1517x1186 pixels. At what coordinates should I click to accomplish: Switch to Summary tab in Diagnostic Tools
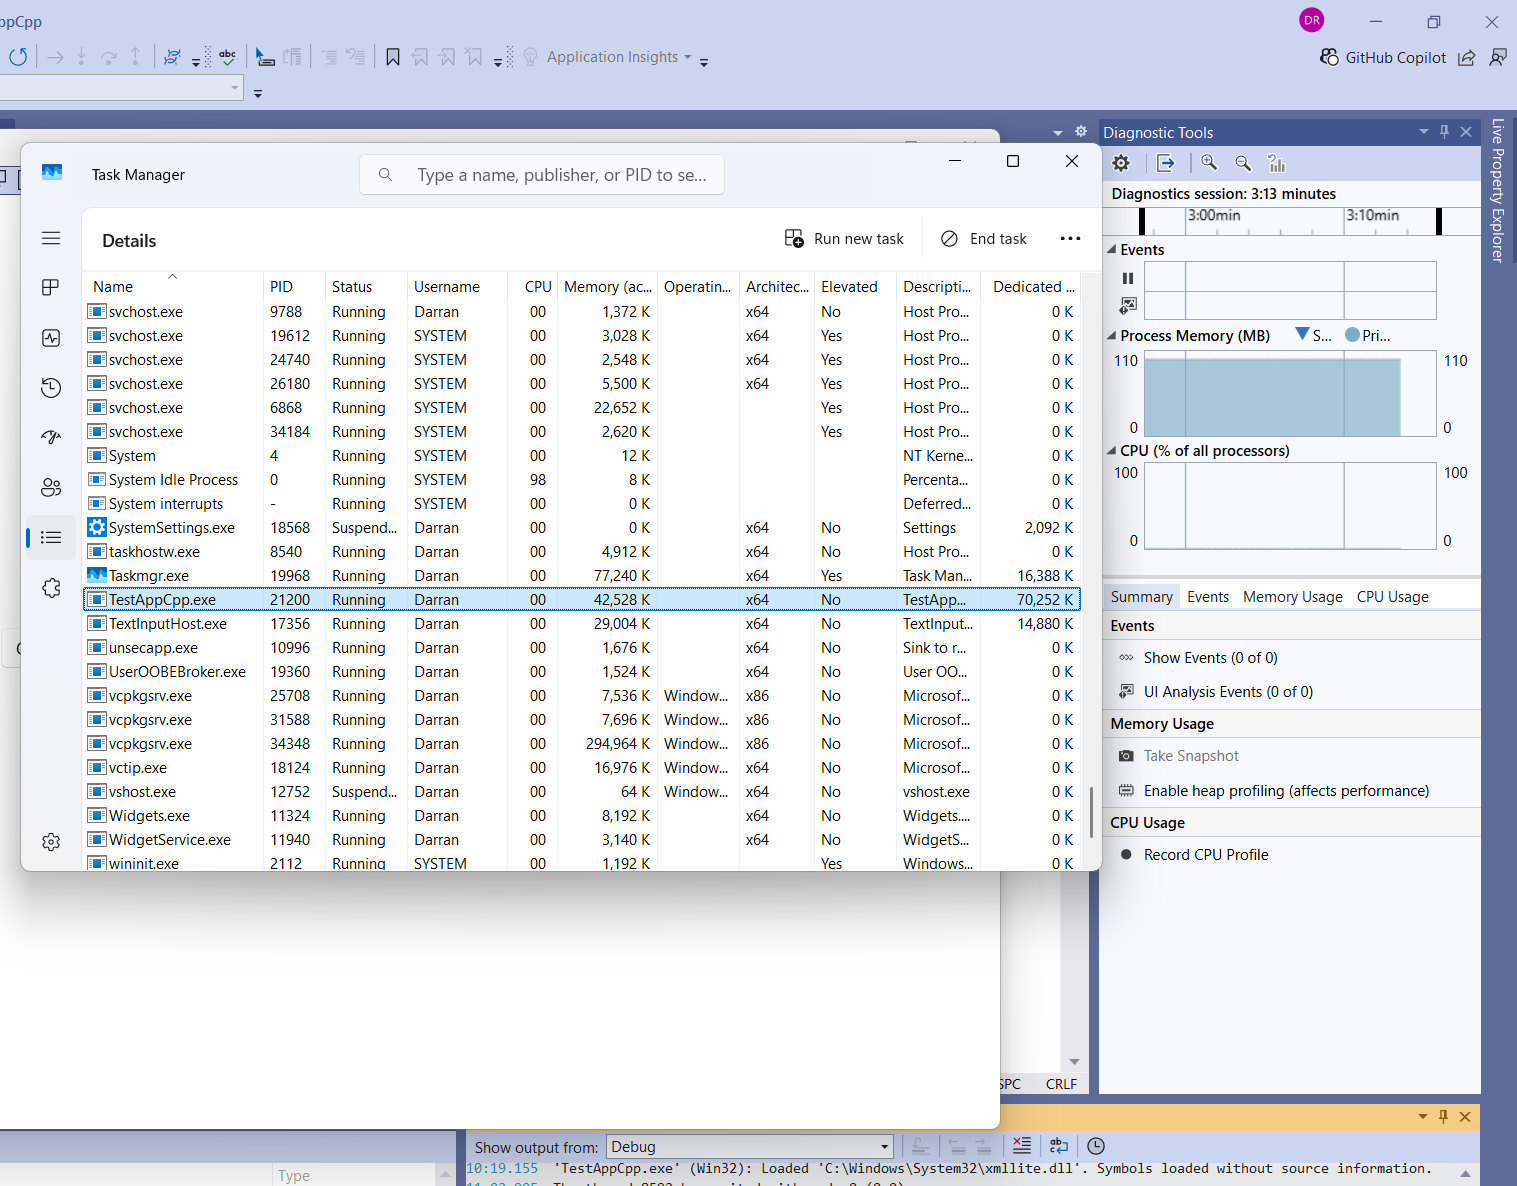pos(1141,597)
